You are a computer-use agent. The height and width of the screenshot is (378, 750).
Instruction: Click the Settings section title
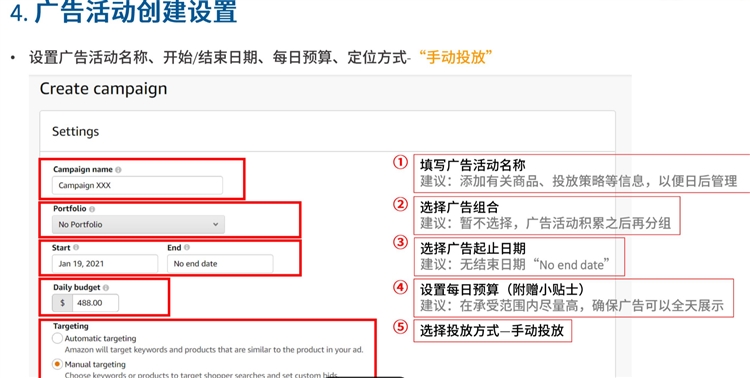point(76,132)
